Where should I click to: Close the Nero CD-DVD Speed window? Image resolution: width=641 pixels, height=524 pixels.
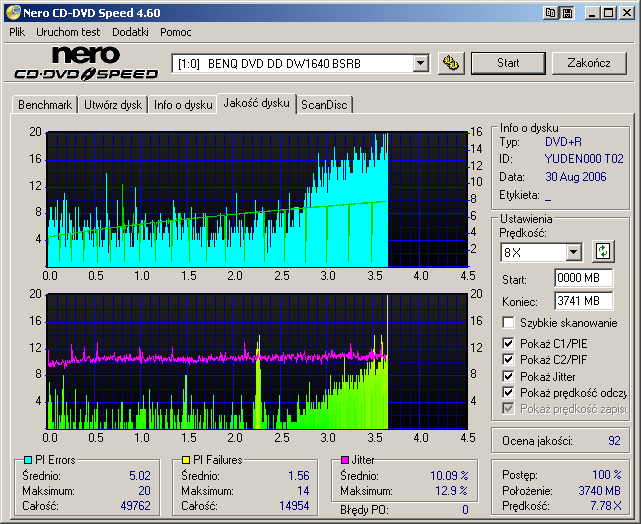(x=626, y=13)
